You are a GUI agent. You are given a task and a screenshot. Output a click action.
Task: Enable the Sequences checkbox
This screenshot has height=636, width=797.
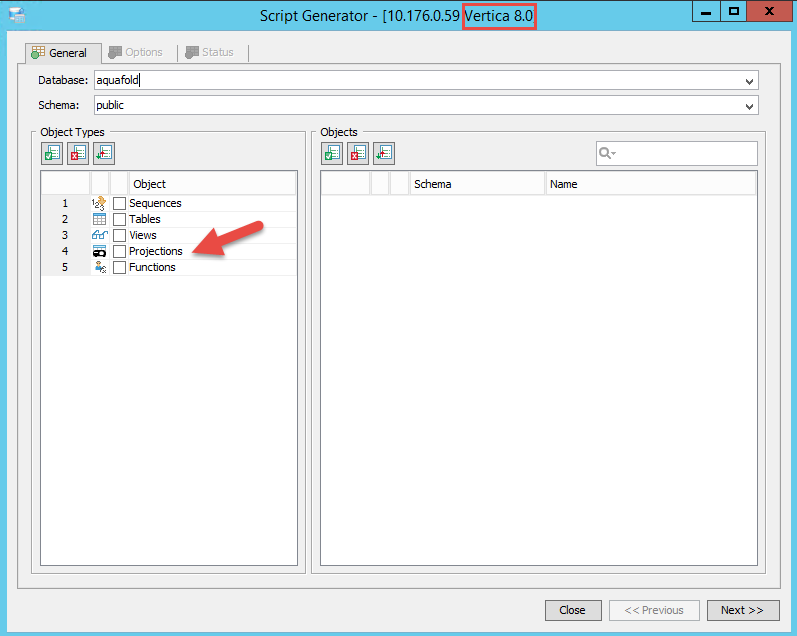point(119,203)
